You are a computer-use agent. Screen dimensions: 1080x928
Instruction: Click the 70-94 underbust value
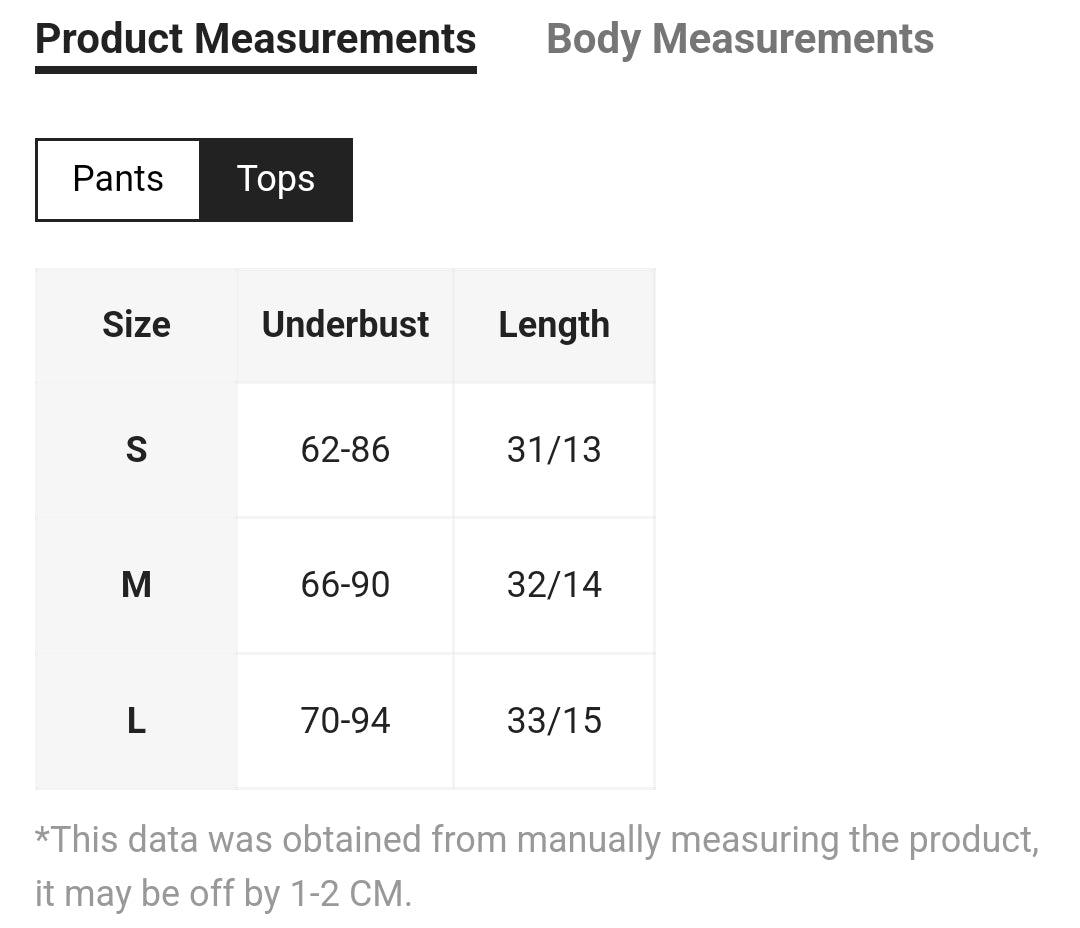pyautogui.click(x=345, y=721)
